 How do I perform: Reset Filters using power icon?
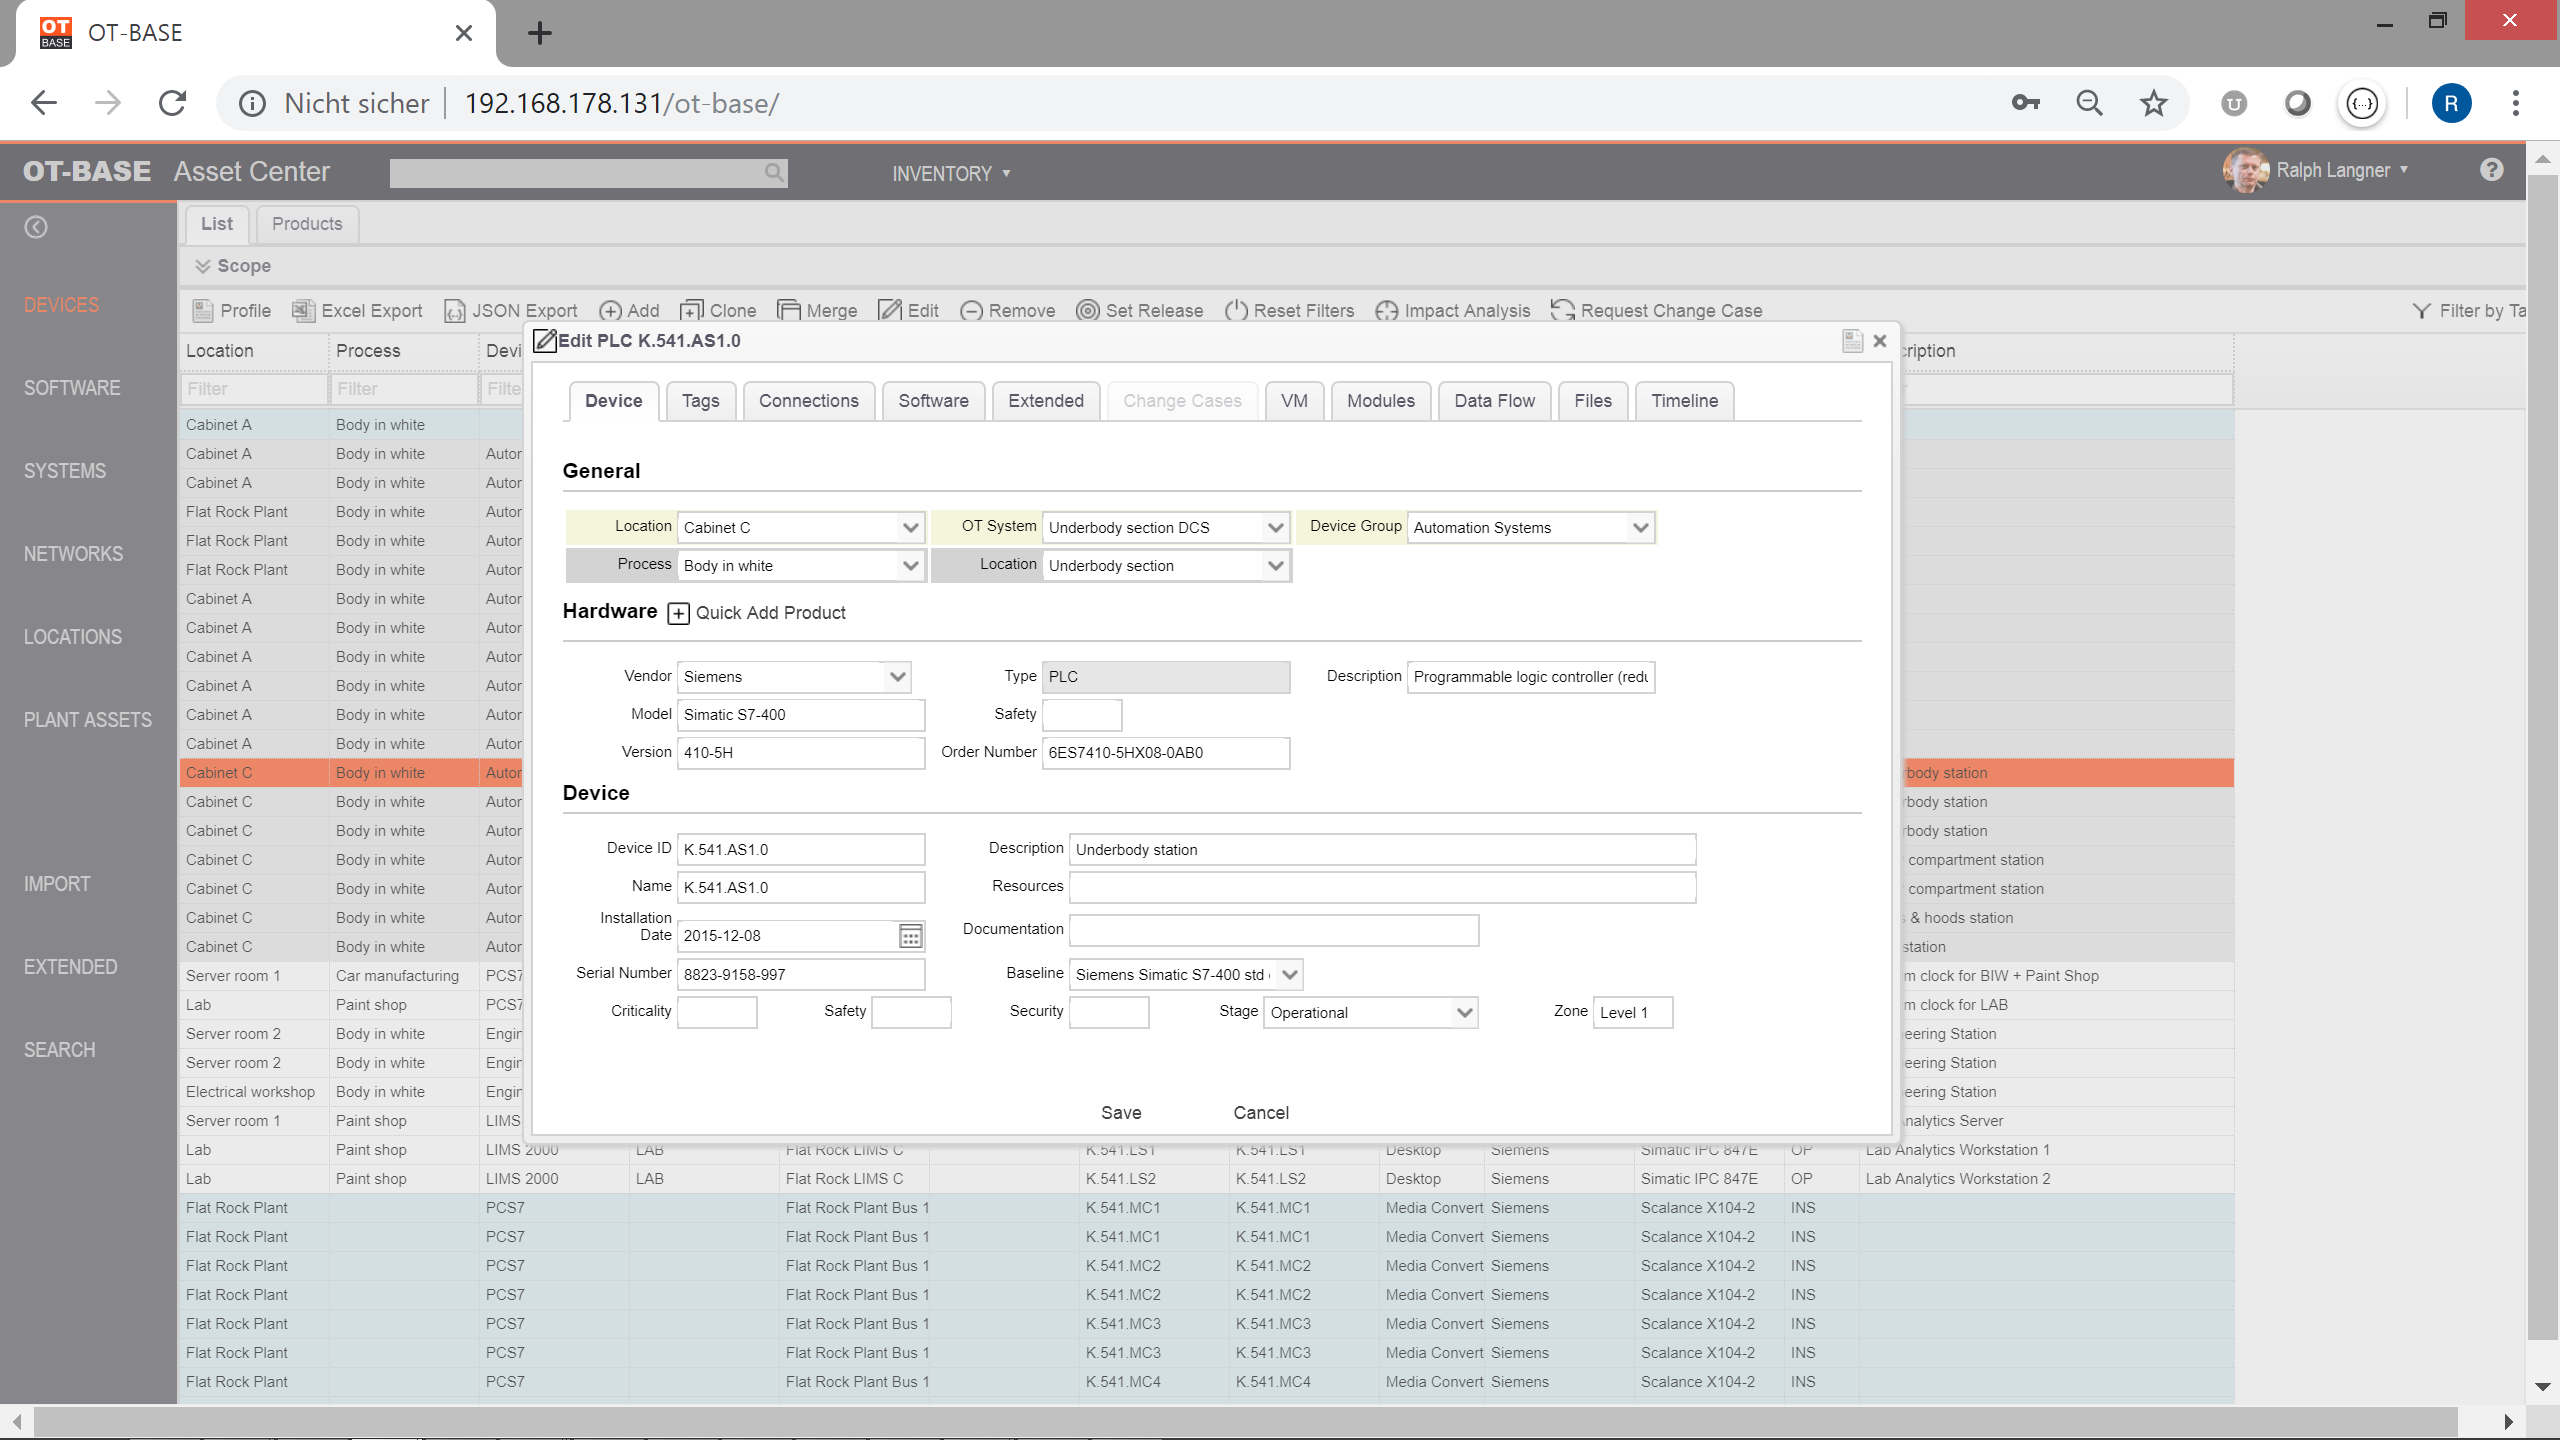click(x=1236, y=310)
